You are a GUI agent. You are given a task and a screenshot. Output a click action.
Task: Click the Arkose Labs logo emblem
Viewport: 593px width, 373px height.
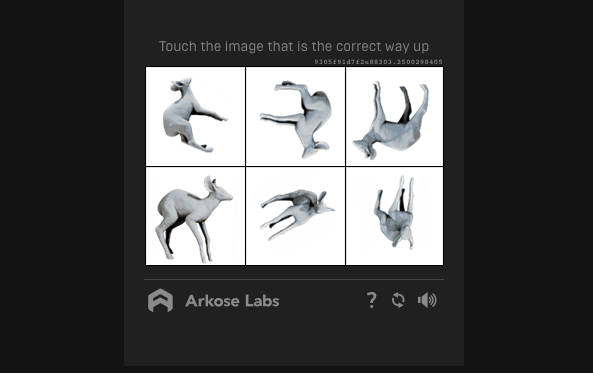point(160,300)
